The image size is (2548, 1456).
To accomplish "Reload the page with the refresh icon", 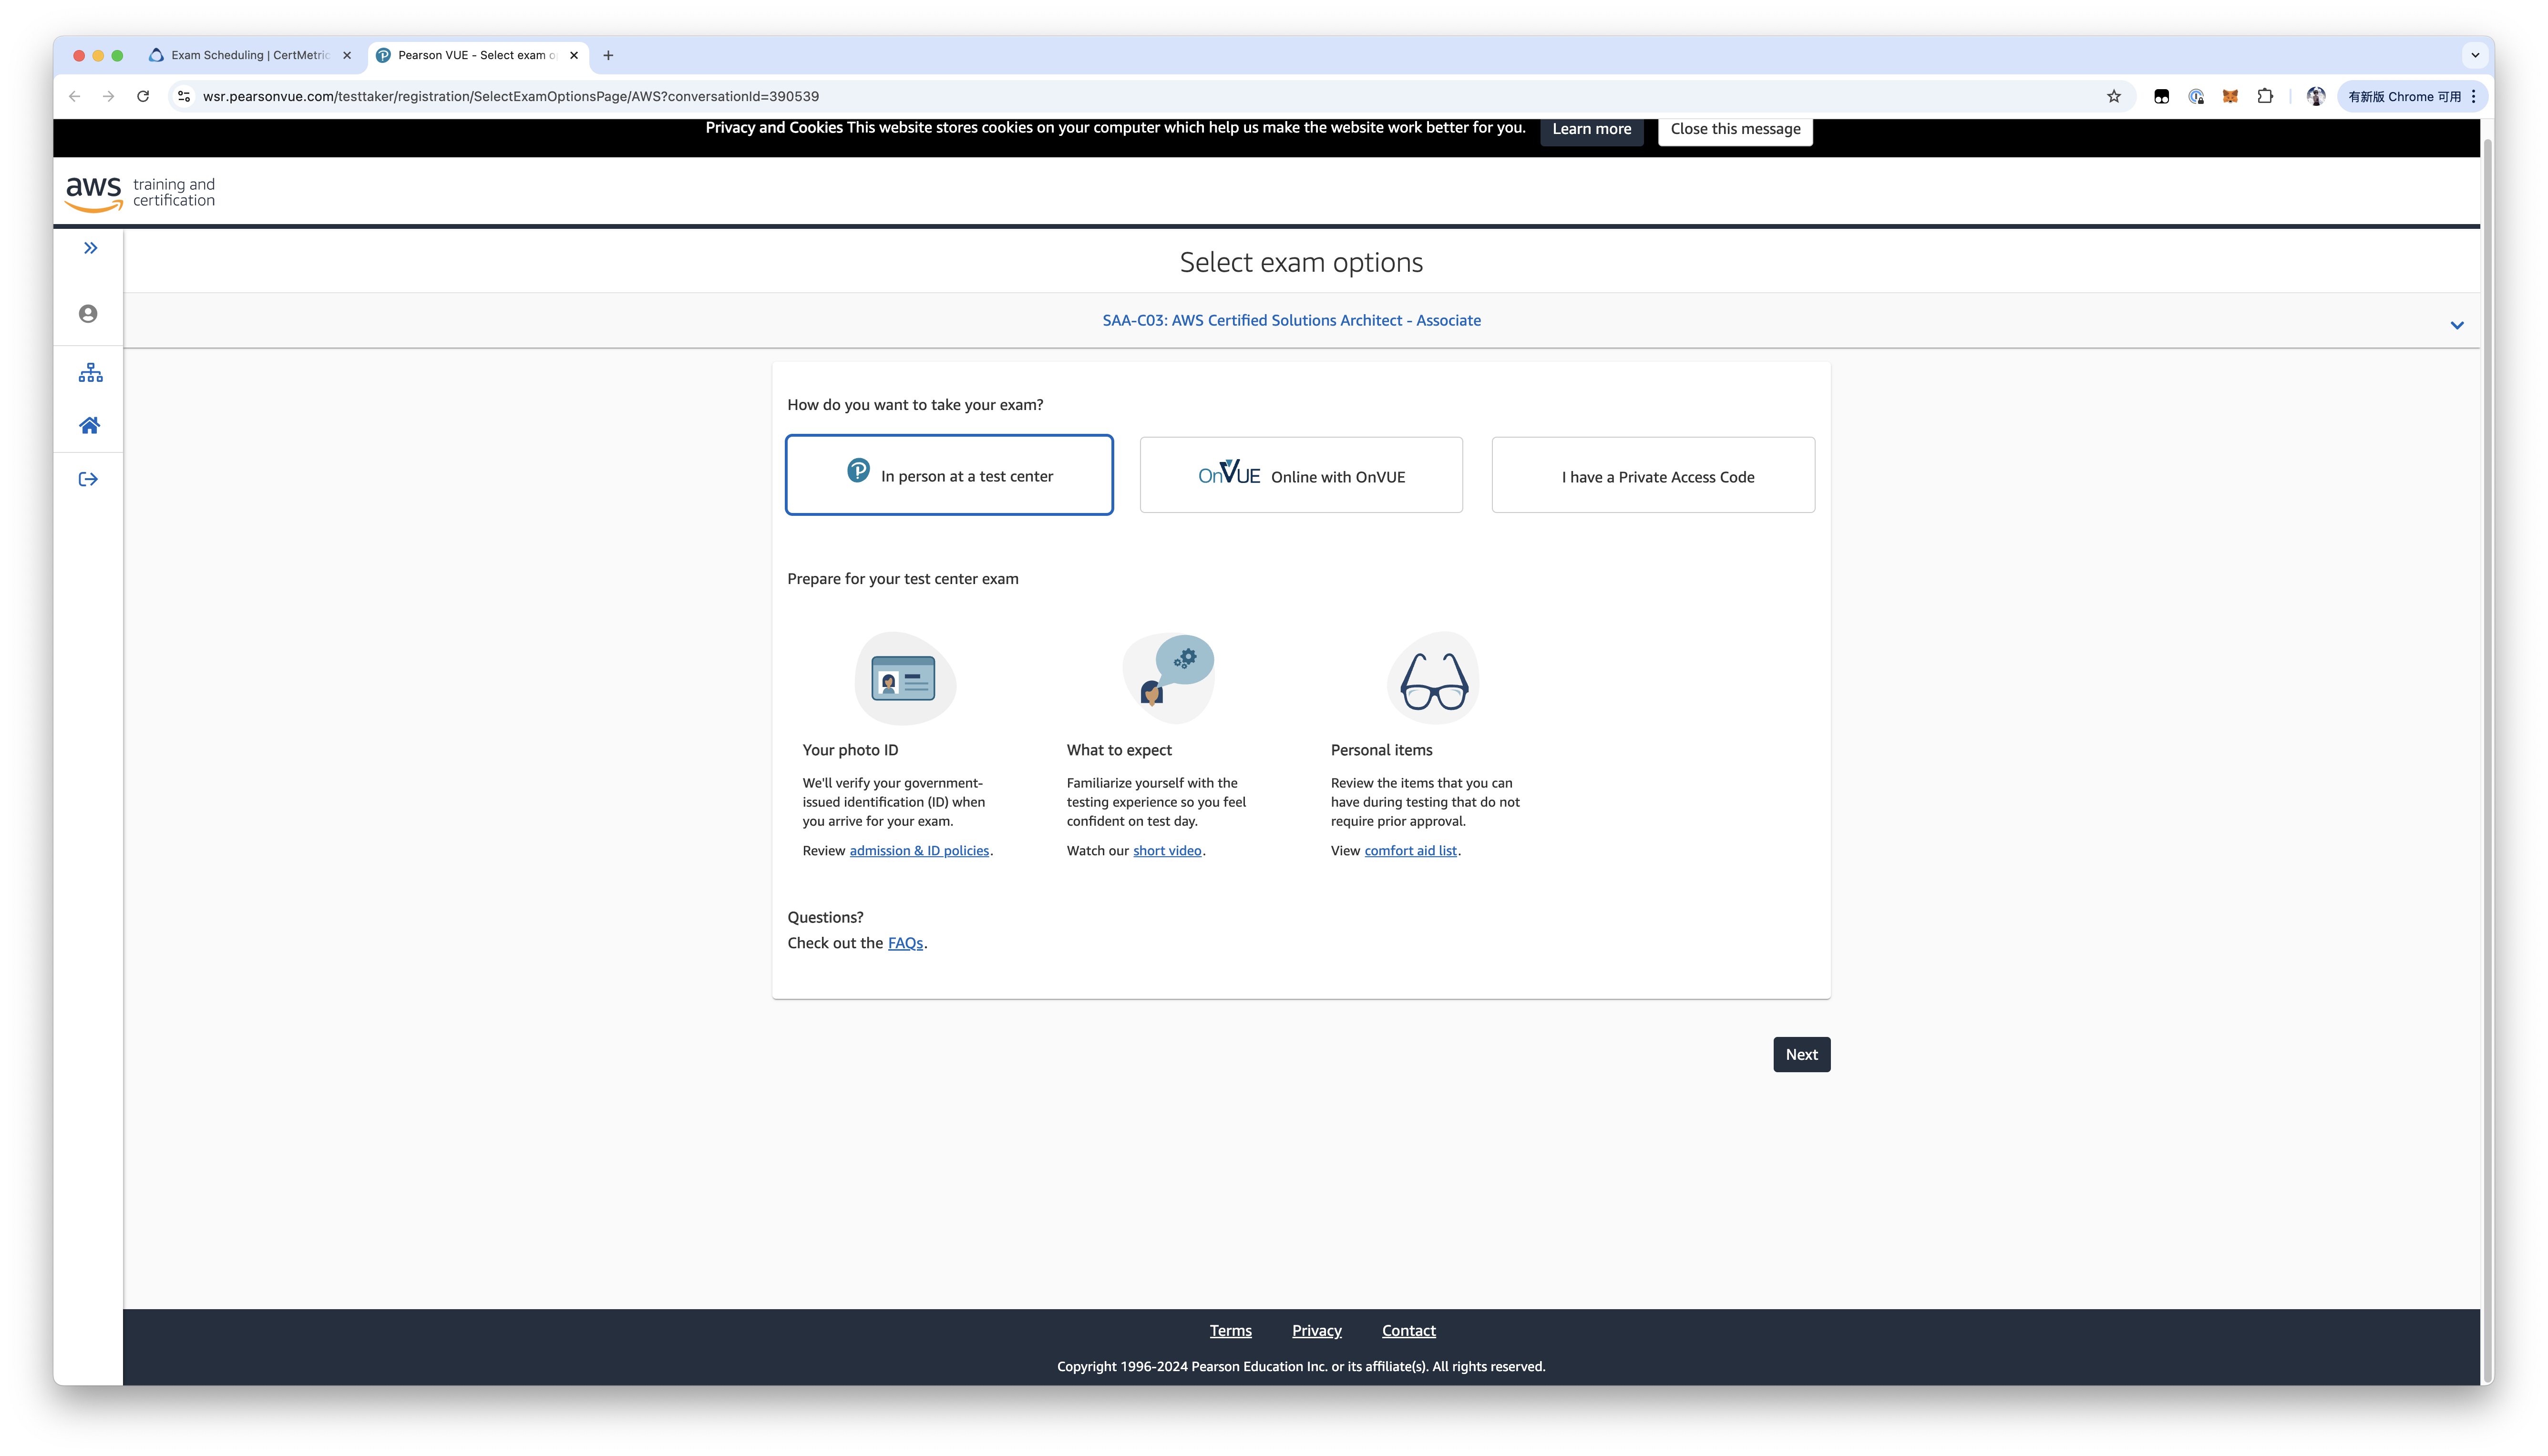I will click(143, 96).
